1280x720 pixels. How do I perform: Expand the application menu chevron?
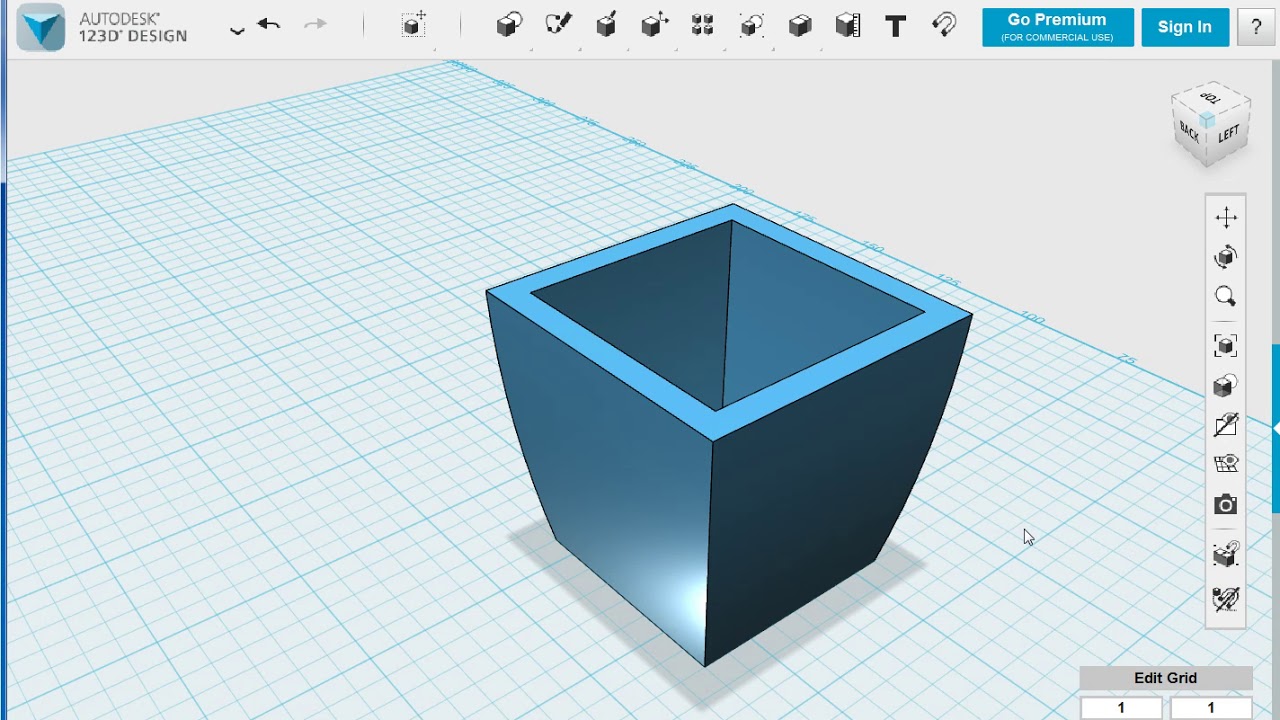point(237,31)
